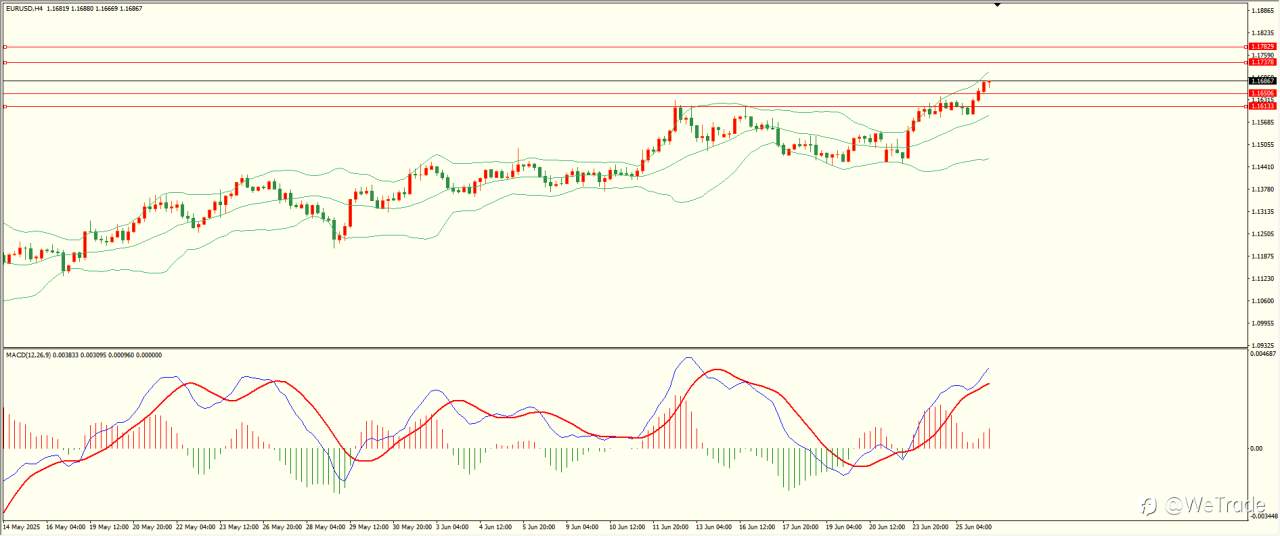This screenshot has height=536, width=1280.
Task: Click price axis value 1.12505
Action: click(1262, 234)
